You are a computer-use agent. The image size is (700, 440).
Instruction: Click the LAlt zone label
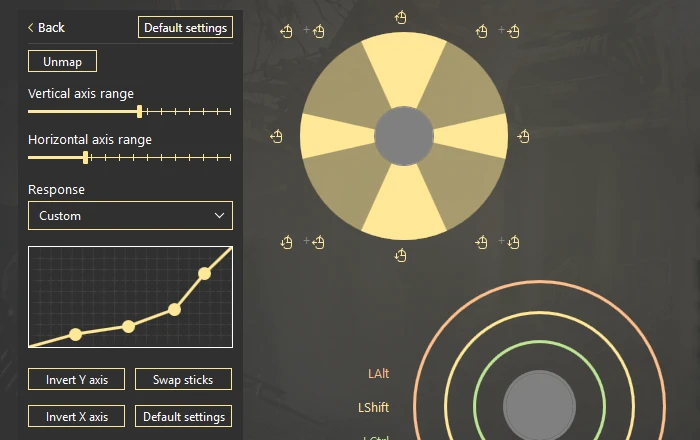pyautogui.click(x=378, y=374)
